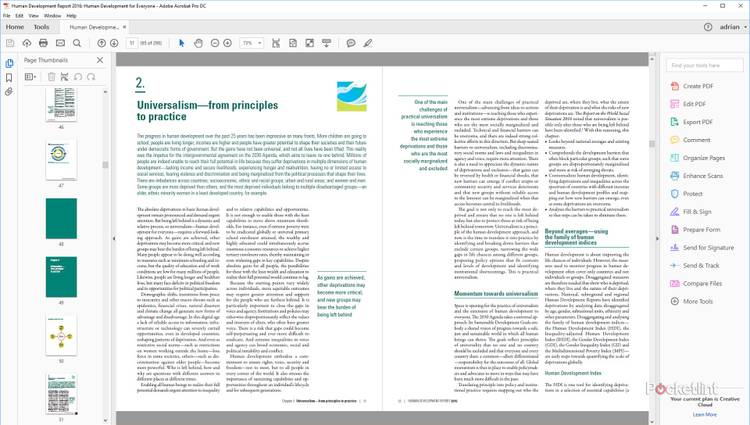This screenshot has height=425, width=750.
Task: Open Organize Pages tool
Action: (698, 158)
